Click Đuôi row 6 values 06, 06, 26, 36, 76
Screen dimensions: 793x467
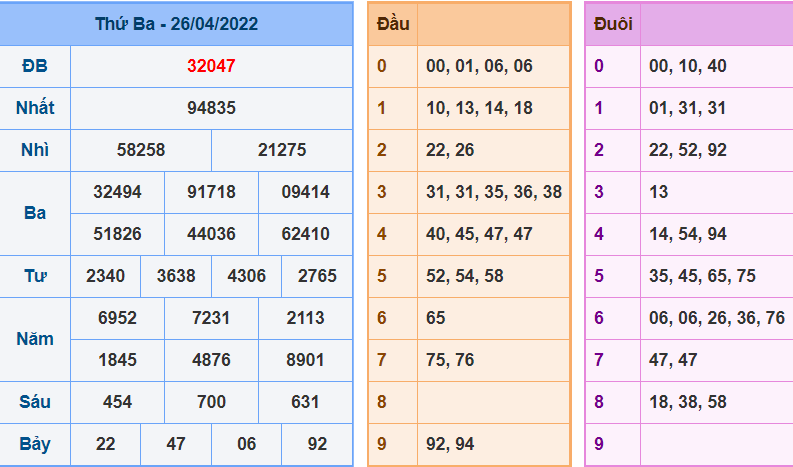[x=717, y=318]
